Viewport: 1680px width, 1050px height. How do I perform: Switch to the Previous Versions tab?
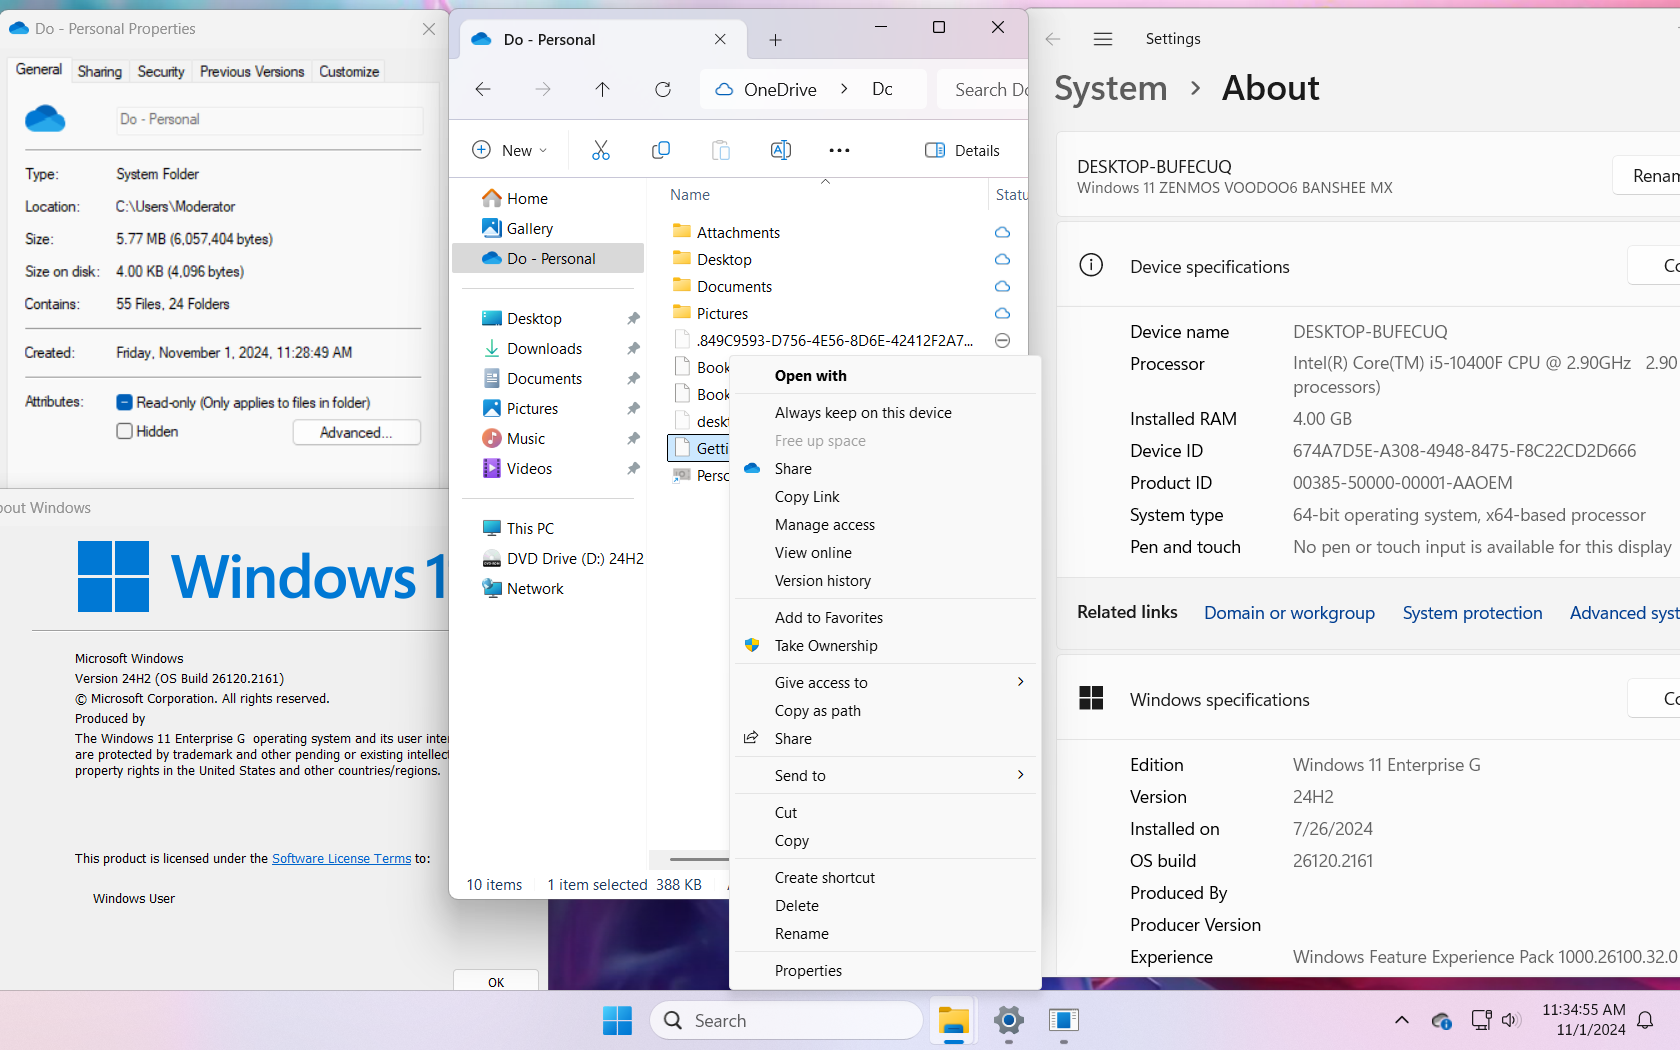(x=252, y=71)
